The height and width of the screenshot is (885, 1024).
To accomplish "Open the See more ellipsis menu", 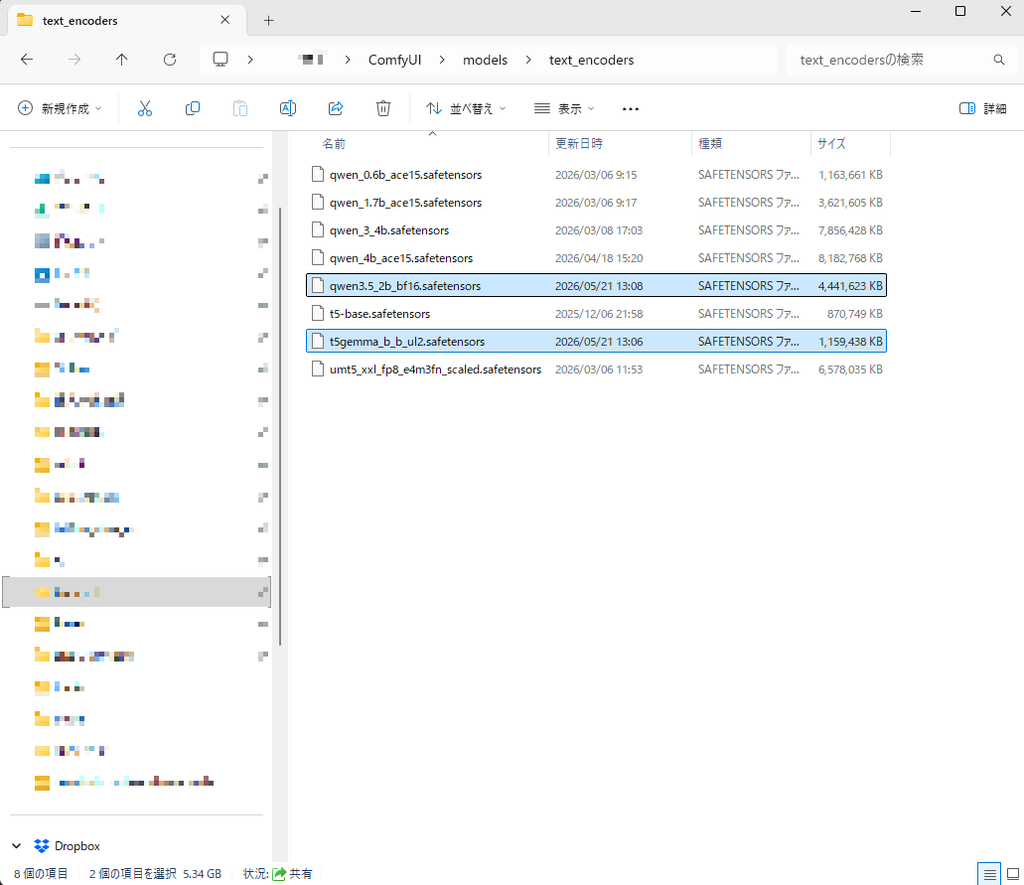I will [x=630, y=109].
